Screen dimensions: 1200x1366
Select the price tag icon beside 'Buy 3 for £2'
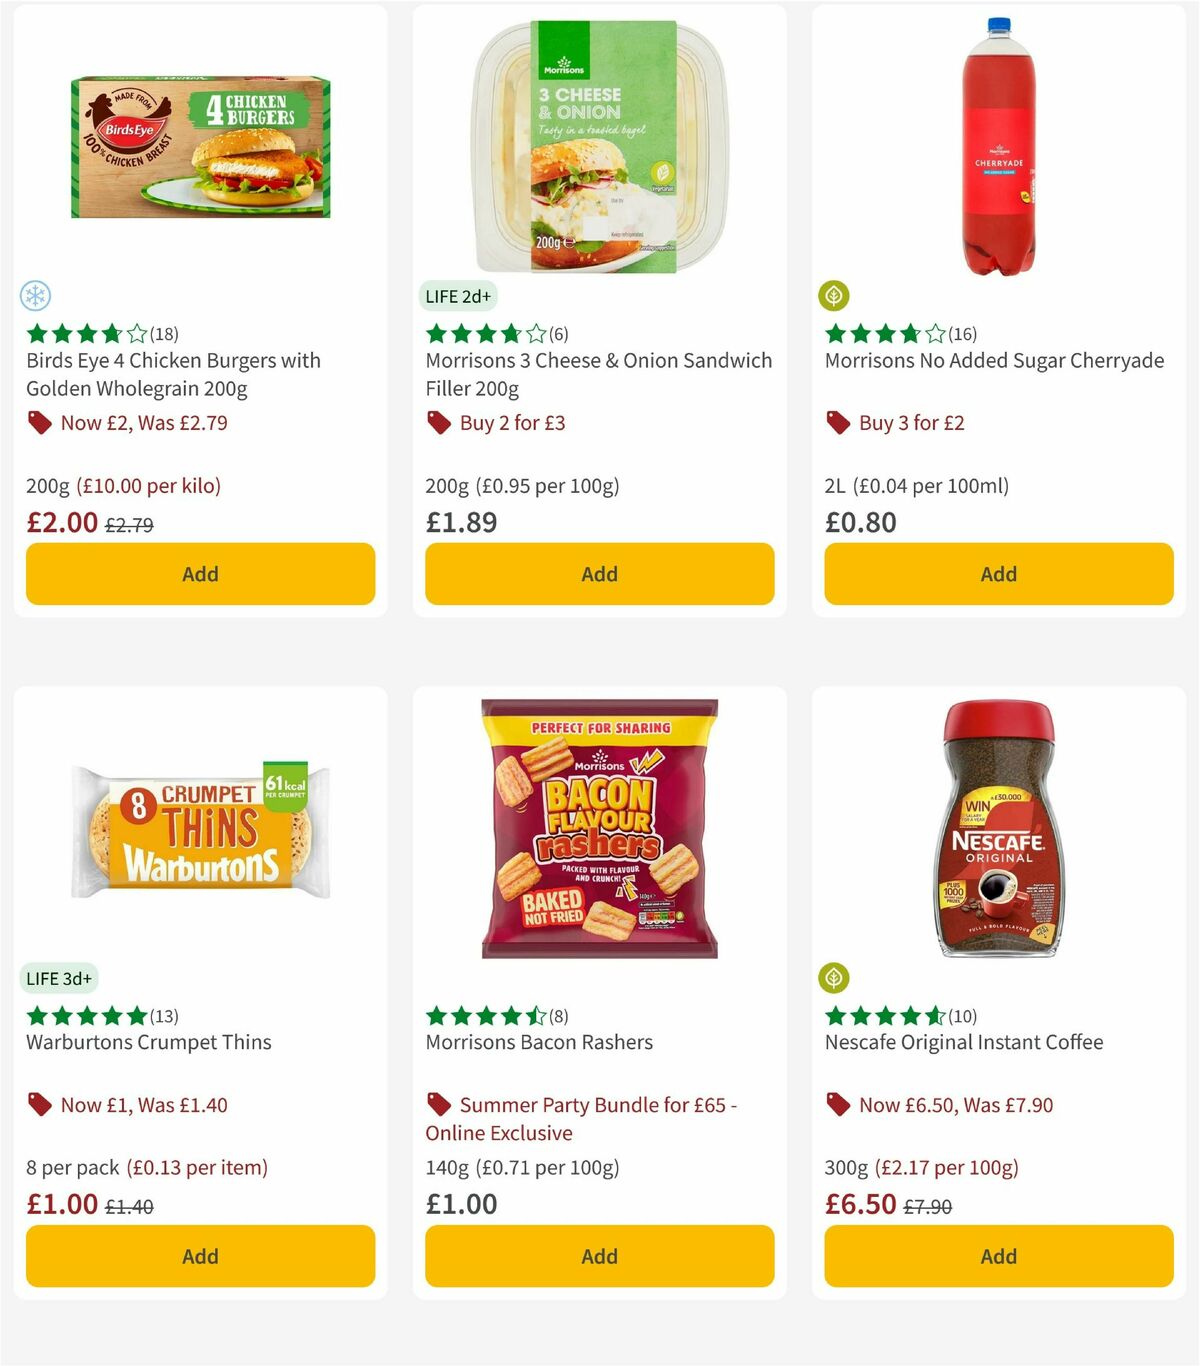click(x=838, y=423)
